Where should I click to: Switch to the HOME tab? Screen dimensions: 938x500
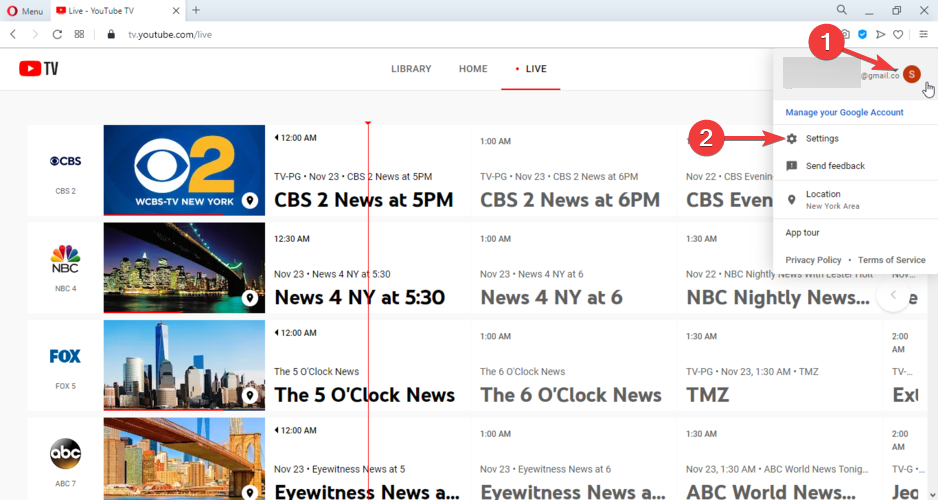pyautogui.click(x=473, y=69)
